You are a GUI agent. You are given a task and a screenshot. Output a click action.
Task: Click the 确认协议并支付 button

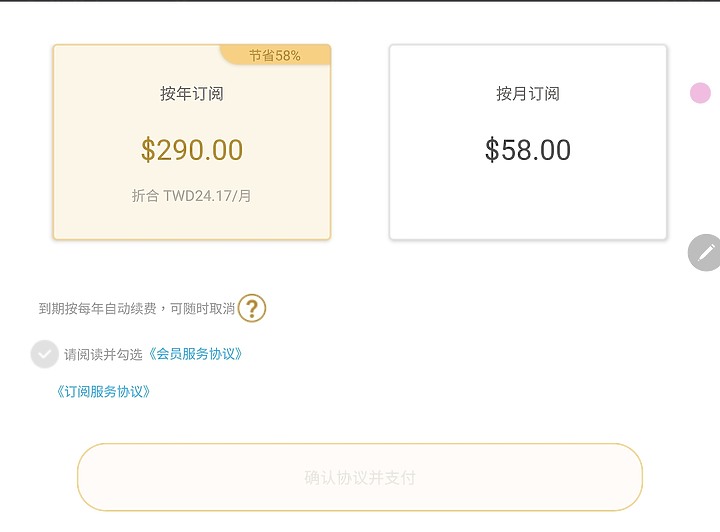tap(360, 477)
